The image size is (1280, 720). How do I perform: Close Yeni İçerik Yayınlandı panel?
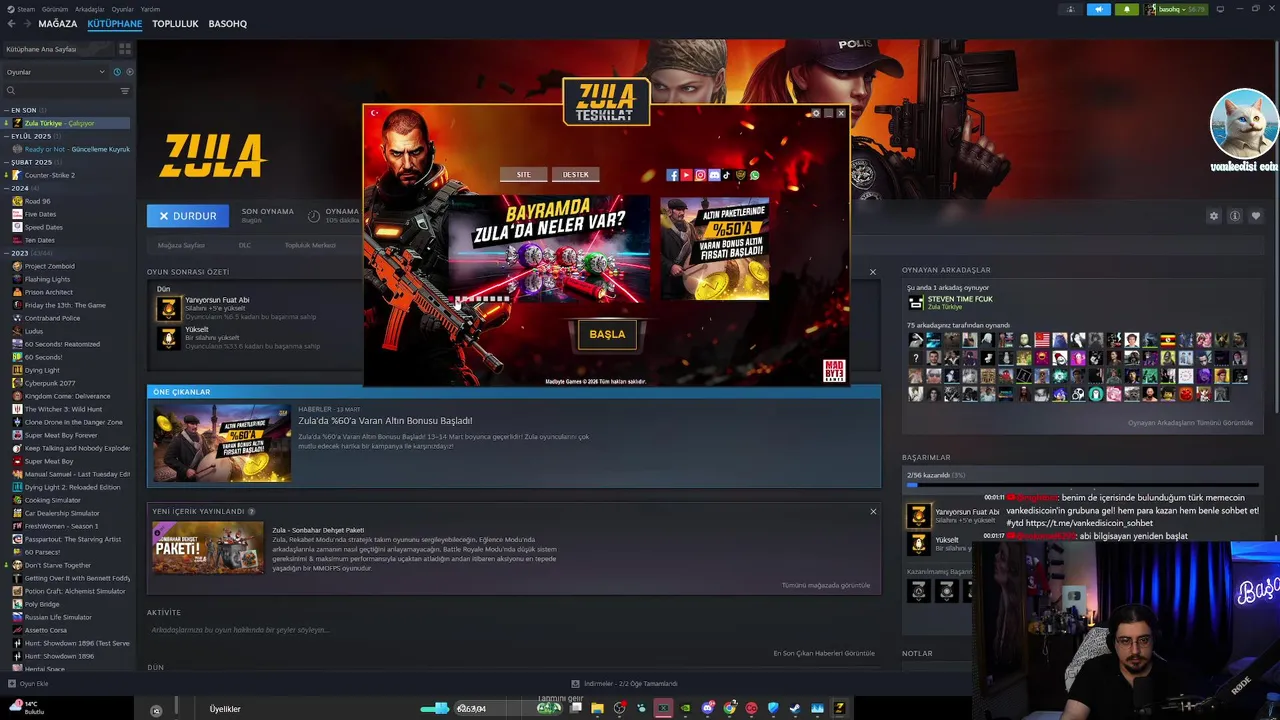pyautogui.click(x=873, y=512)
